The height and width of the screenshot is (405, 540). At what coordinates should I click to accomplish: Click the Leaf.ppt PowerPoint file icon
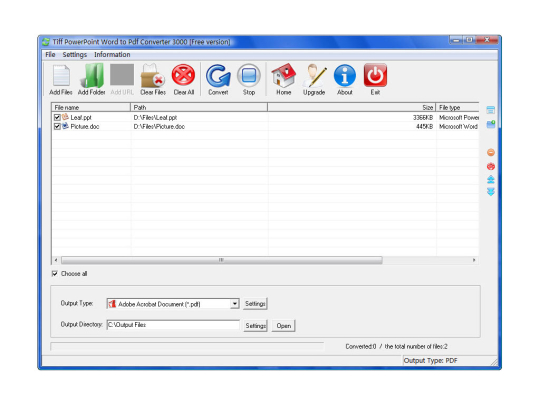[x=65, y=117]
